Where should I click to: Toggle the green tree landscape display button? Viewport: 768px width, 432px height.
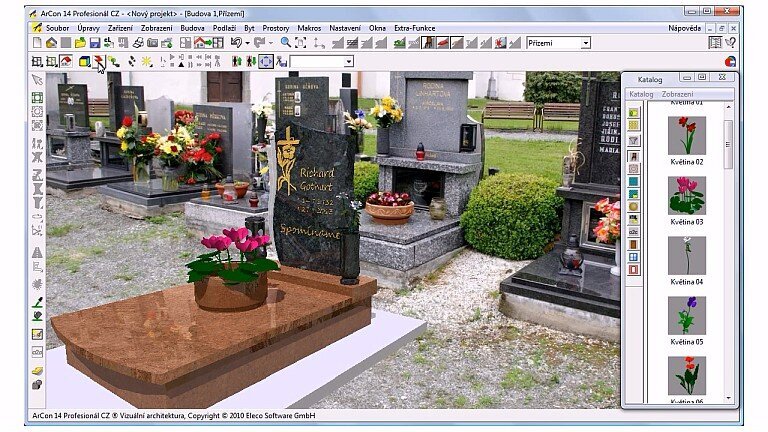[400, 43]
